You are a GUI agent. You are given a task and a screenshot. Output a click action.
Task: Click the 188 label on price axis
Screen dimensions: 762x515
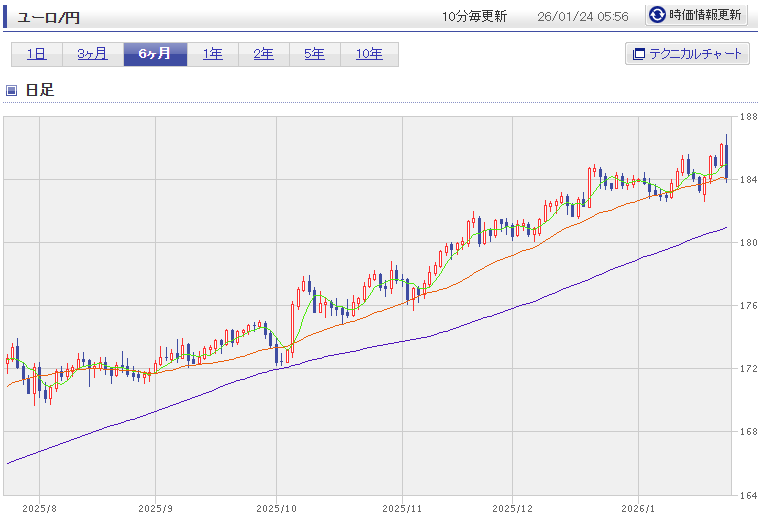[747, 116]
